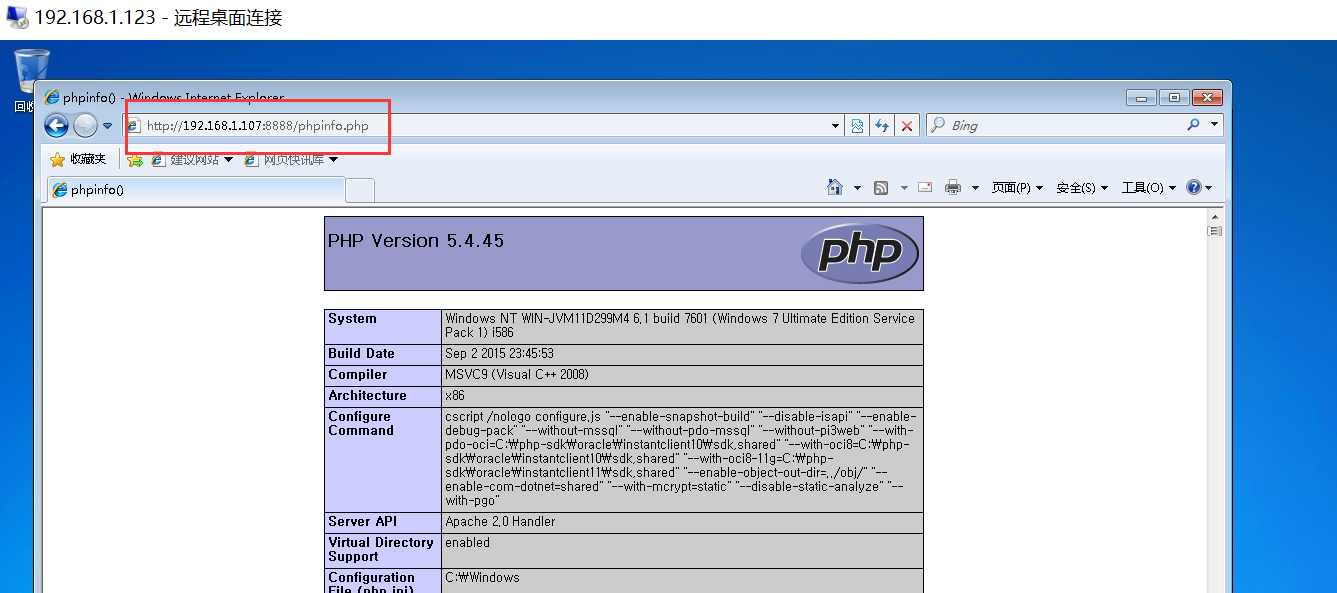Open the feeds dropdown arrow
The height and width of the screenshot is (593, 1337).
tap(904, 188)
